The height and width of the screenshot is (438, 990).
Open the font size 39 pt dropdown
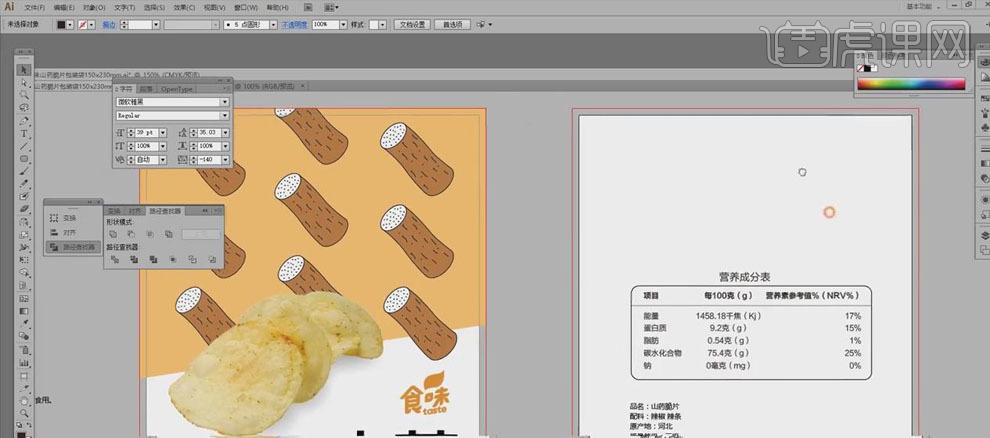coord(163,133)
